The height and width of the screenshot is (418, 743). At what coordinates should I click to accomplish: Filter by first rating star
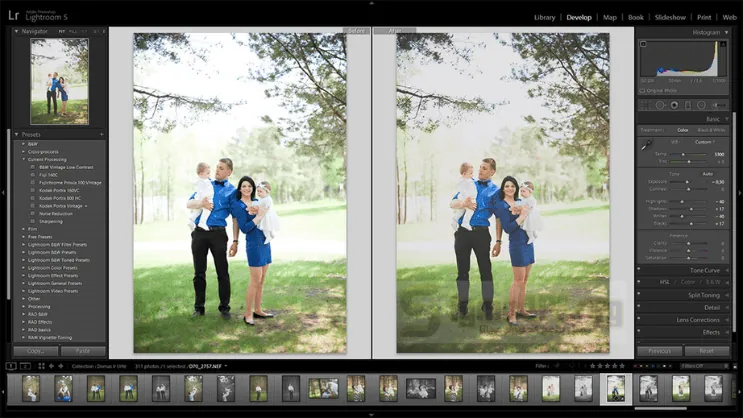592,366
